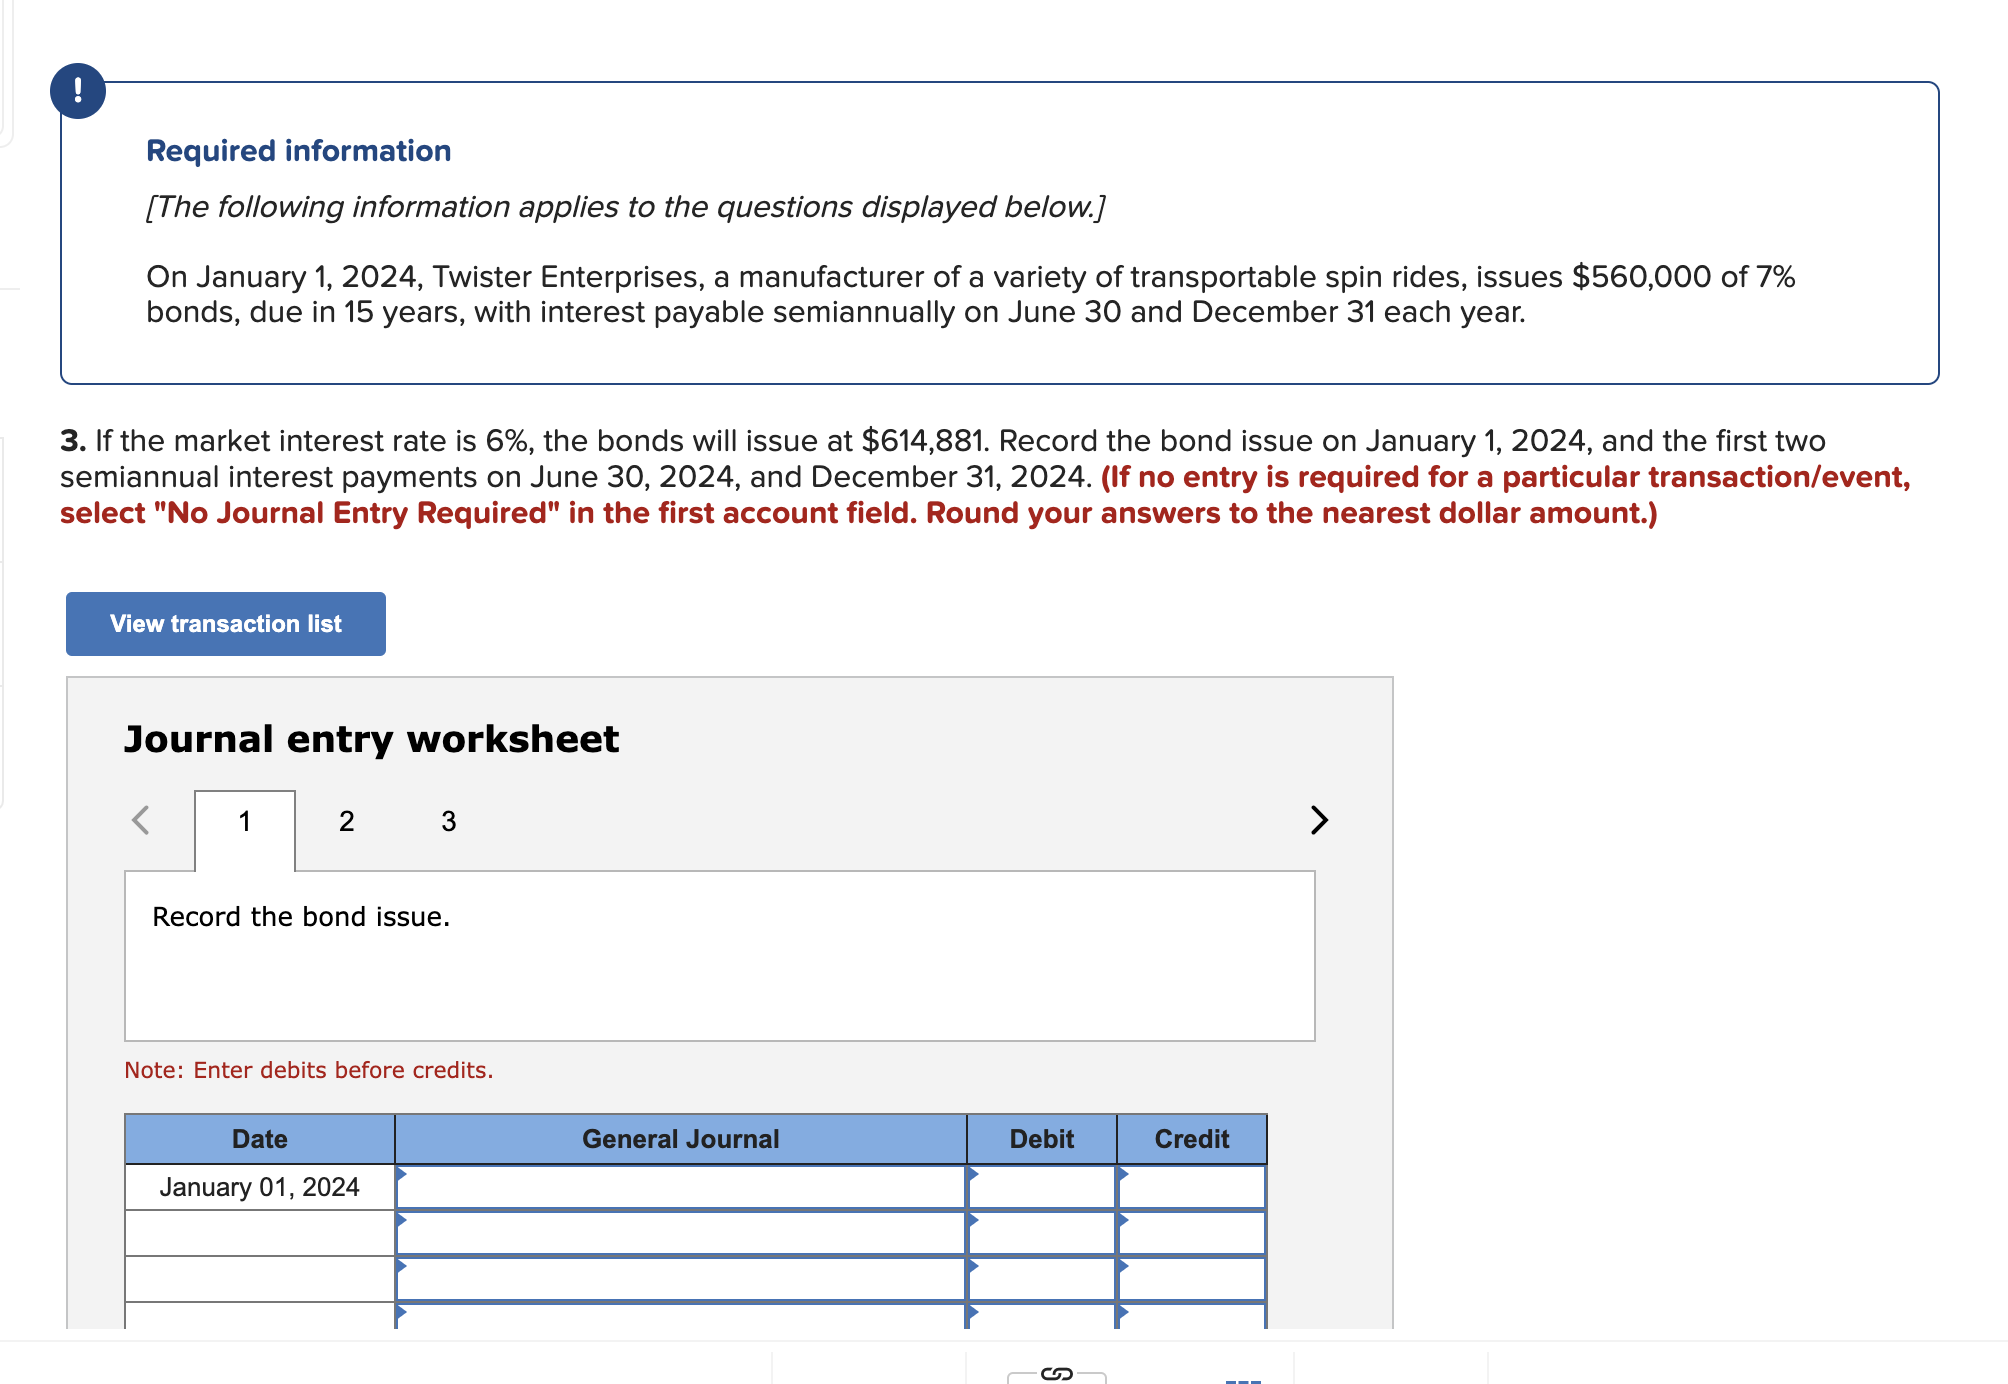
Task: Switch to journal entry tab 3
Action: (x=448, y=820)
